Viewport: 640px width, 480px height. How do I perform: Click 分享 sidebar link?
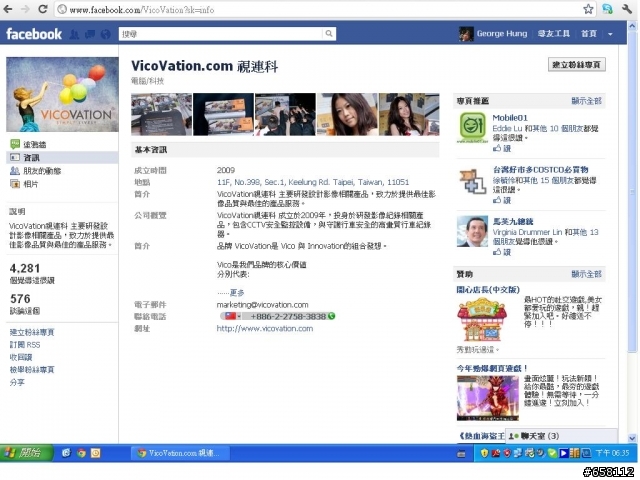[17, 382]
